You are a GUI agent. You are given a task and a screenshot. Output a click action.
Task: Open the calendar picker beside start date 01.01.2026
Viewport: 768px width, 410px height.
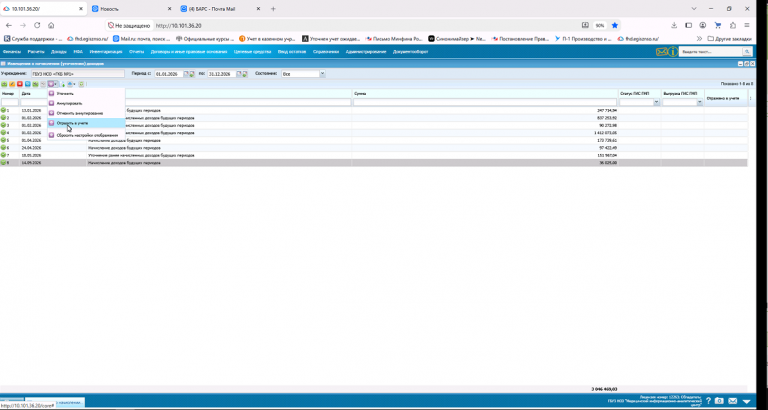[x=188, y=74]
